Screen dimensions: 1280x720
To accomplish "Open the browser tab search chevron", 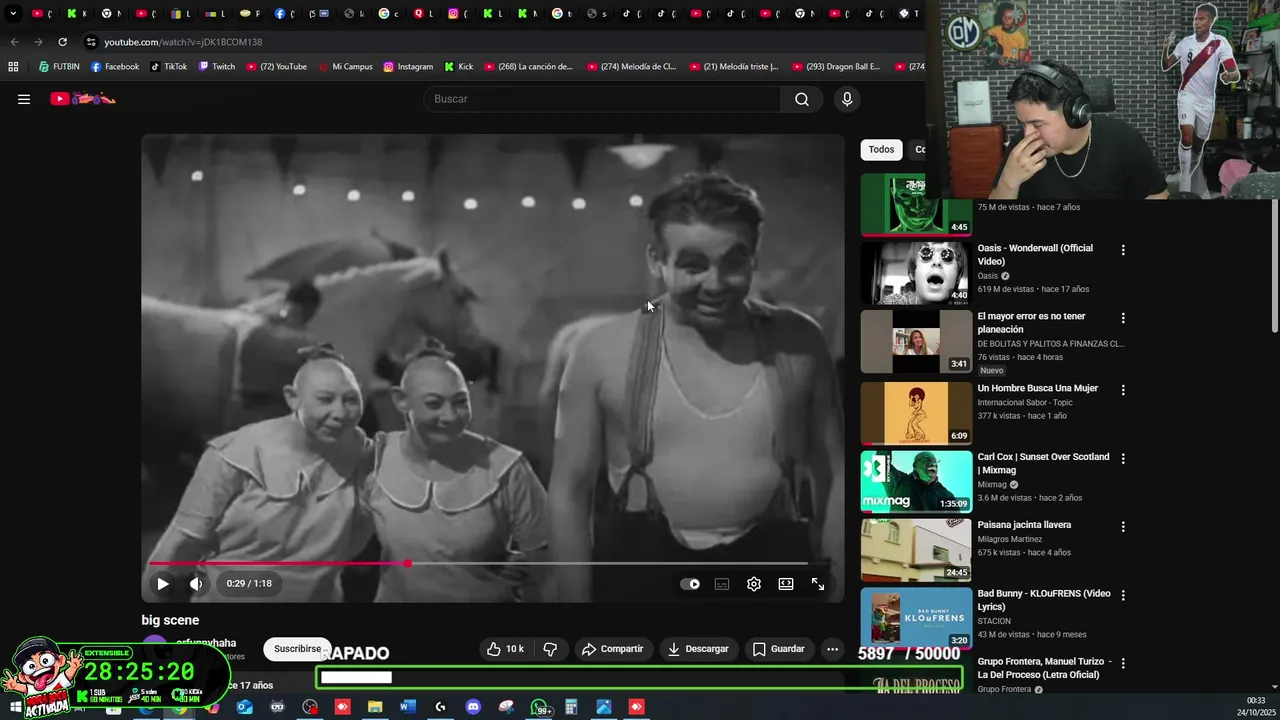I will point(13,14).
